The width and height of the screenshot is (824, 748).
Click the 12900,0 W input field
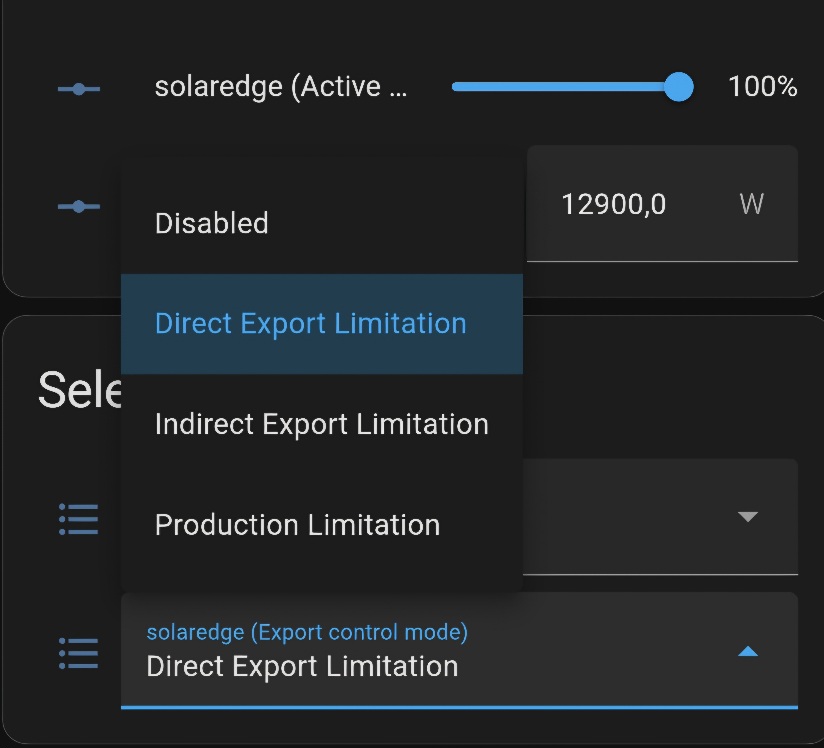tap(662, 203)
